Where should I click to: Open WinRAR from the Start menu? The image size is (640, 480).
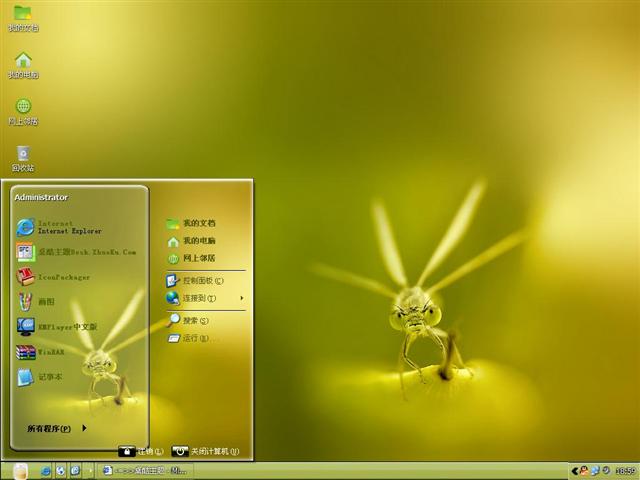(40, 352)
